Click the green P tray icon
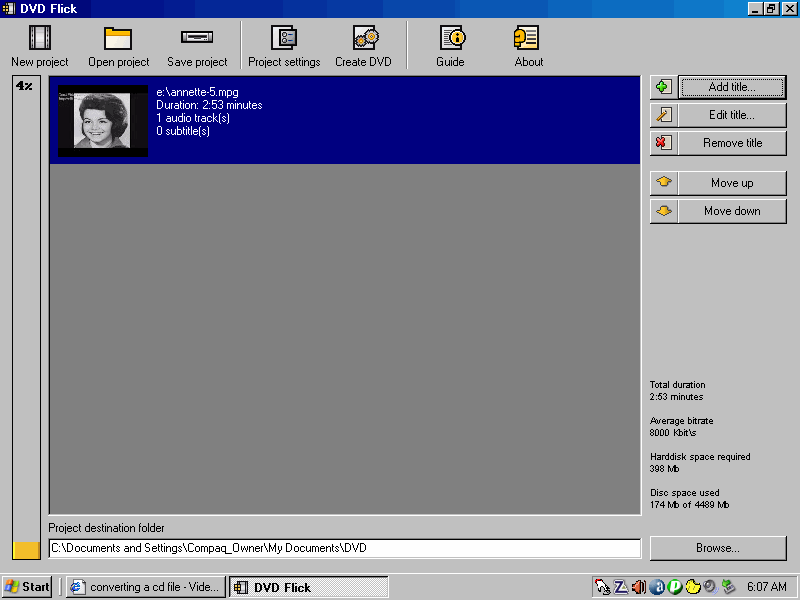This screenshot has width=800, height=600. pos(674,587)
